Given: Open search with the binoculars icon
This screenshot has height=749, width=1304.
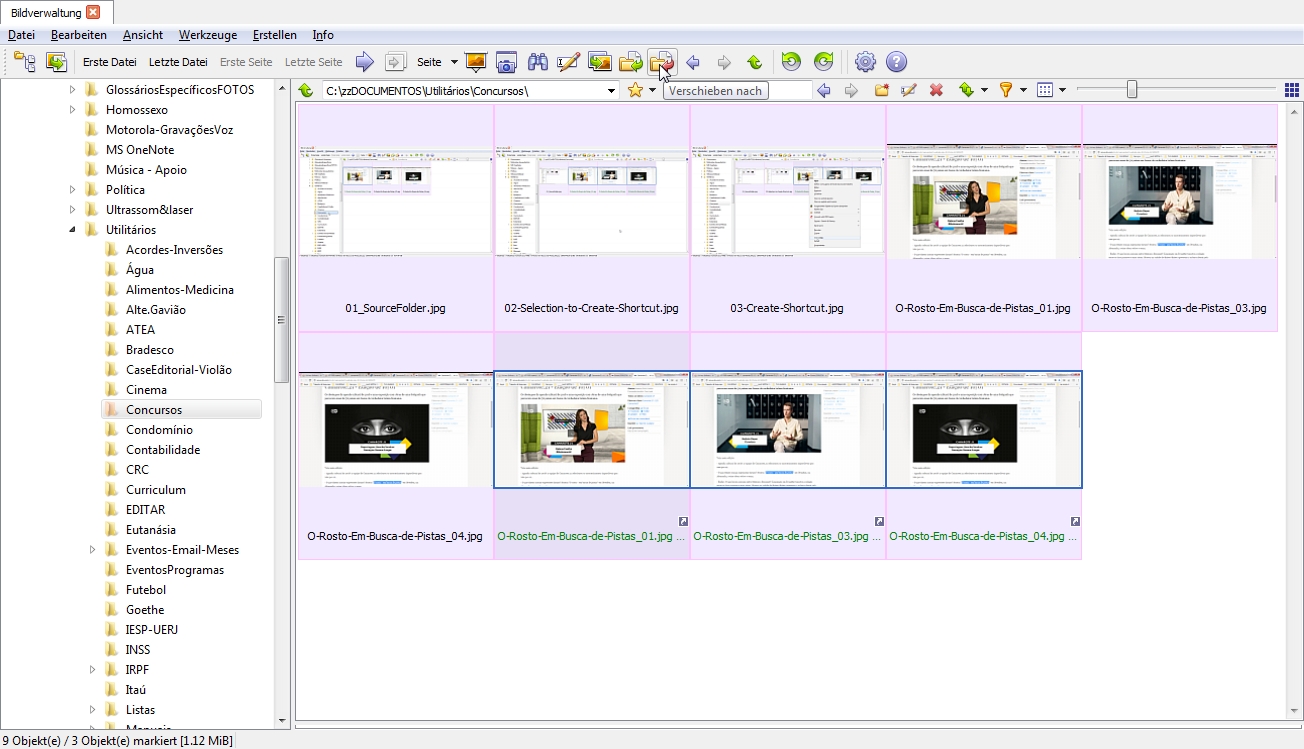Looking at the screenshot, I should pos(538,62).
